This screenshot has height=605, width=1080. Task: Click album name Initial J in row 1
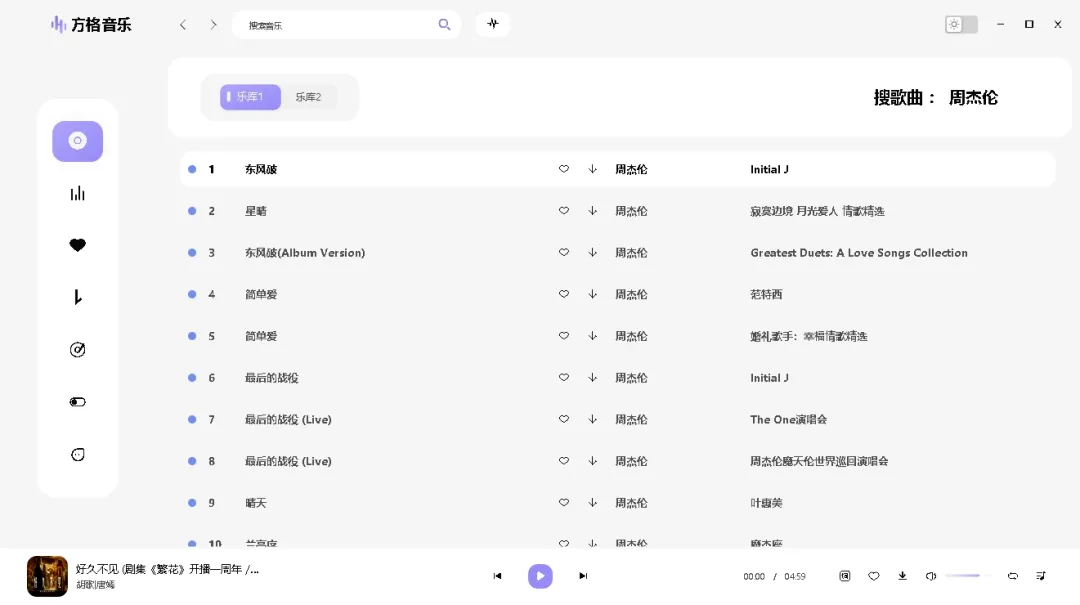point(769,170)
